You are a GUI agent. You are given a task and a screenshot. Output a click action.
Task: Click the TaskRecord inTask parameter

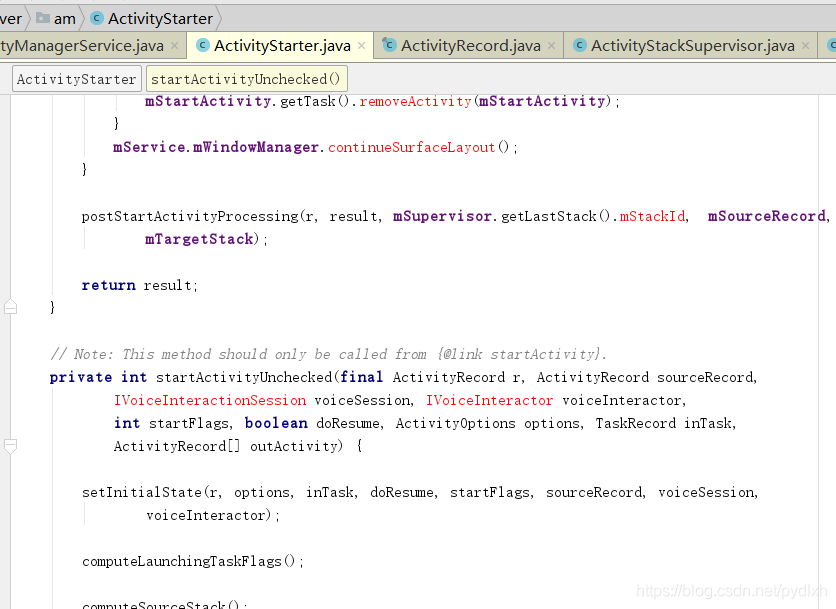click(x=664, y=423)
